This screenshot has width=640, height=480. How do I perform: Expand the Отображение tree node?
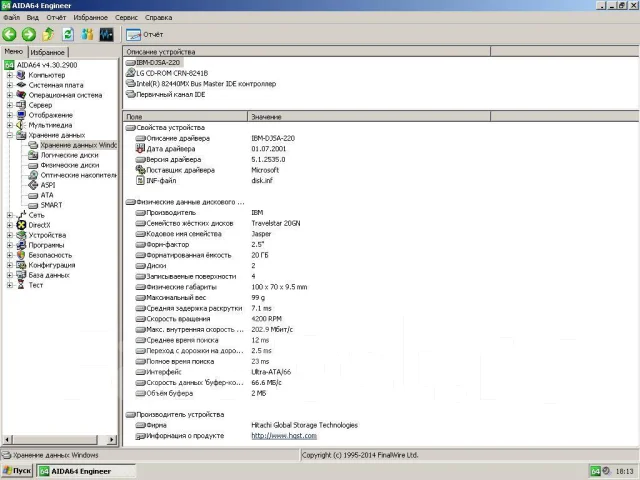[10, 115]
